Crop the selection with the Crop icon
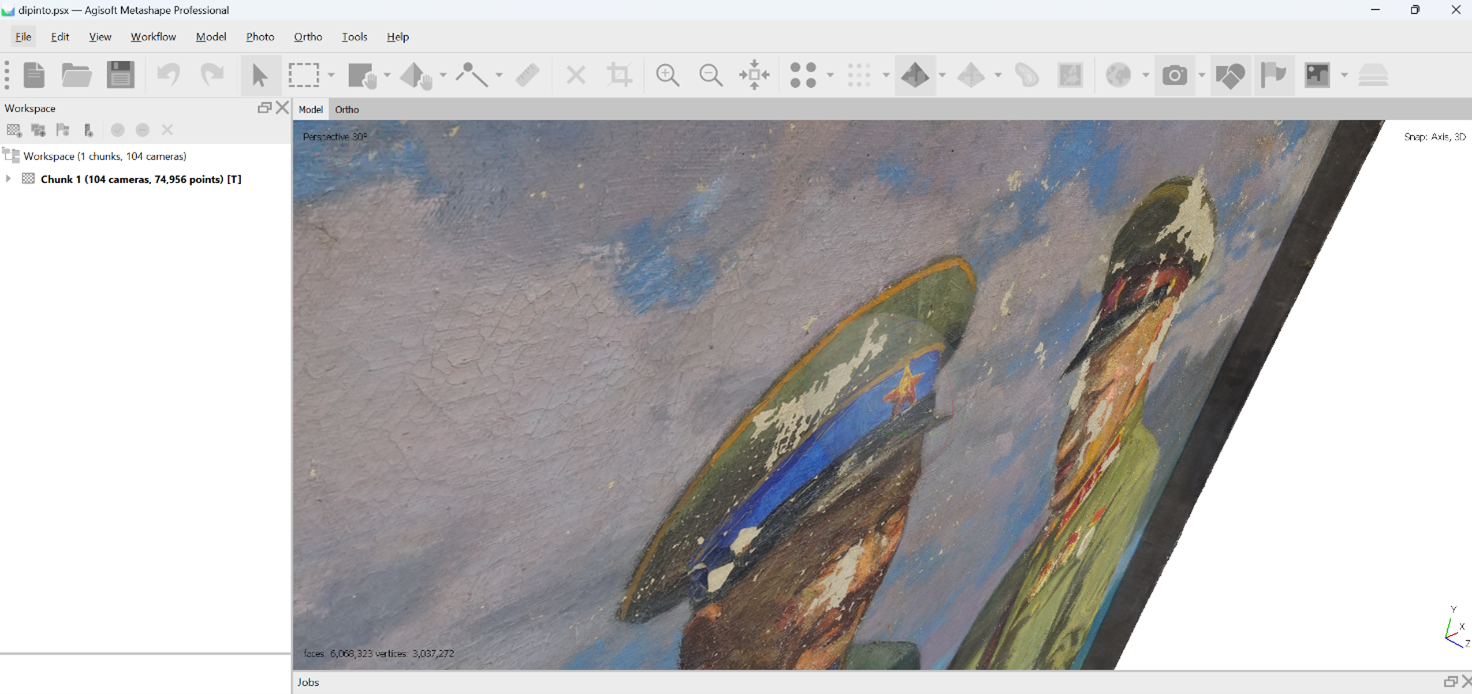This screenshot has height=694, width=1472. pos(620,75)
